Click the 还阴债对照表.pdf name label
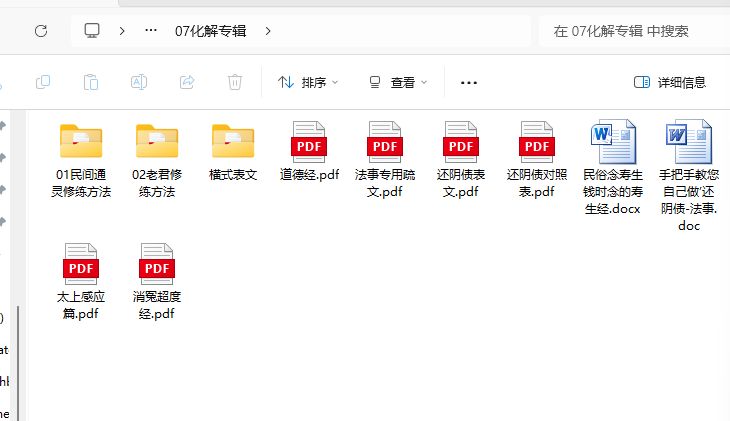 pyautogui.click(x=537, y=183)
